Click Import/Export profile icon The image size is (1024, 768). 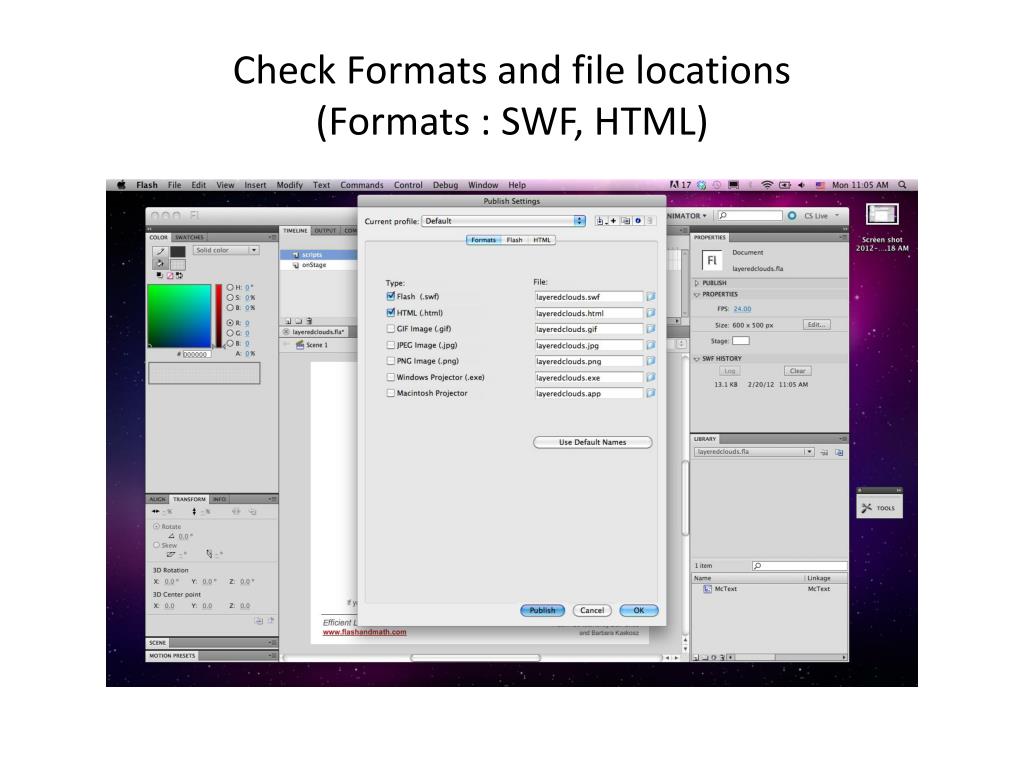600,221
